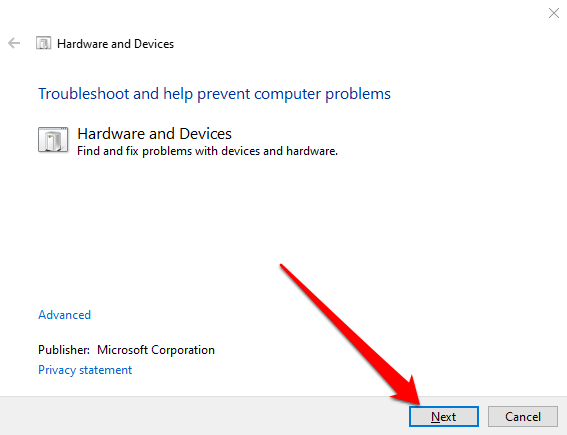Click the "Microsoft Corporation" publisher name
This screenshot has height=435, width=567.
pyautogui.click(x=156, y=350)
